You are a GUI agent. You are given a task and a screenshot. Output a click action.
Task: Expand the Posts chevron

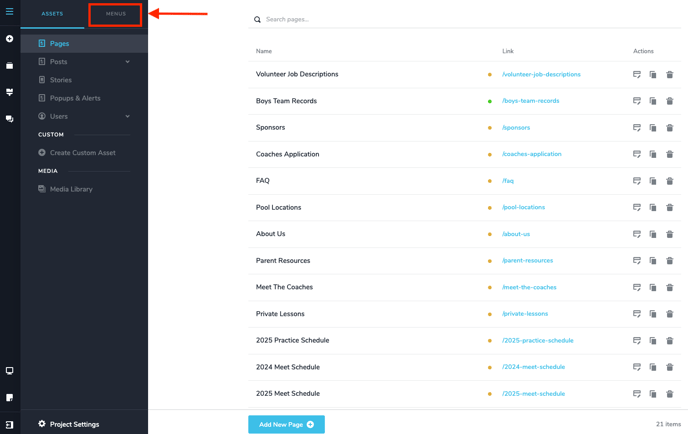point(128,62)
